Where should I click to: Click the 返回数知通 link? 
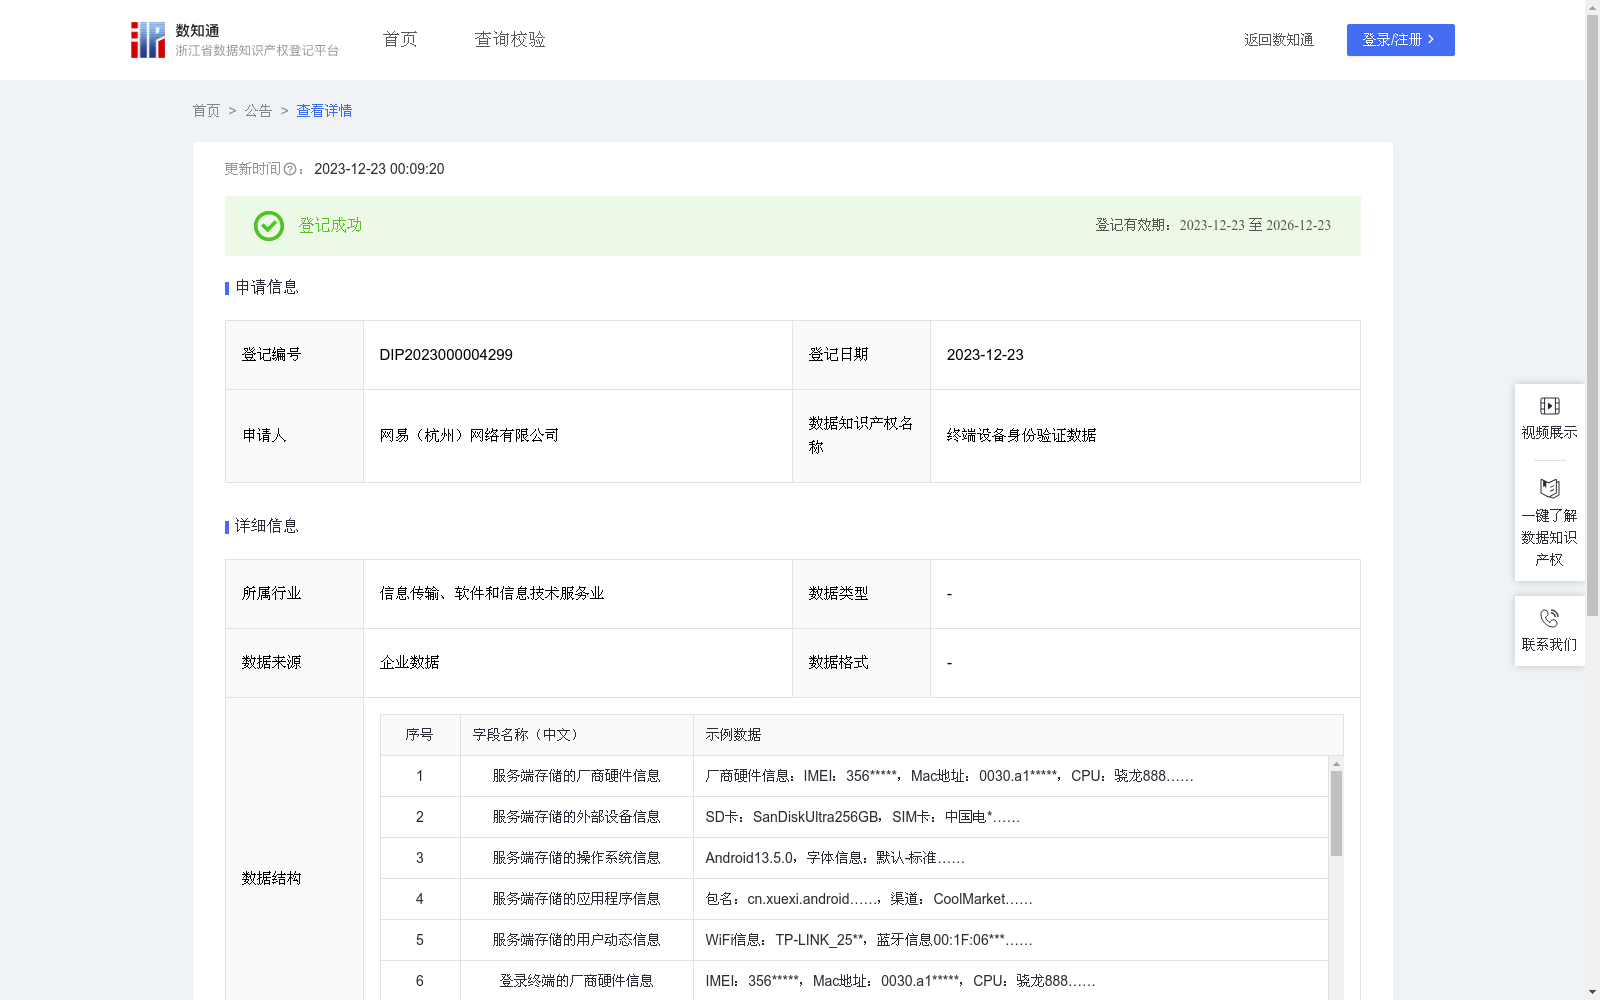1279,40
